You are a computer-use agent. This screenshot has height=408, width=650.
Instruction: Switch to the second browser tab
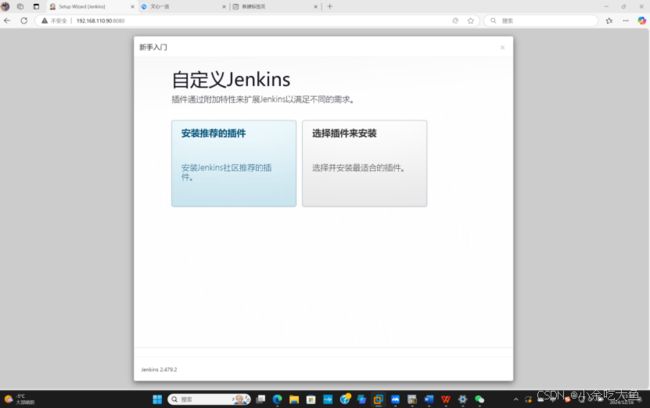183,7
